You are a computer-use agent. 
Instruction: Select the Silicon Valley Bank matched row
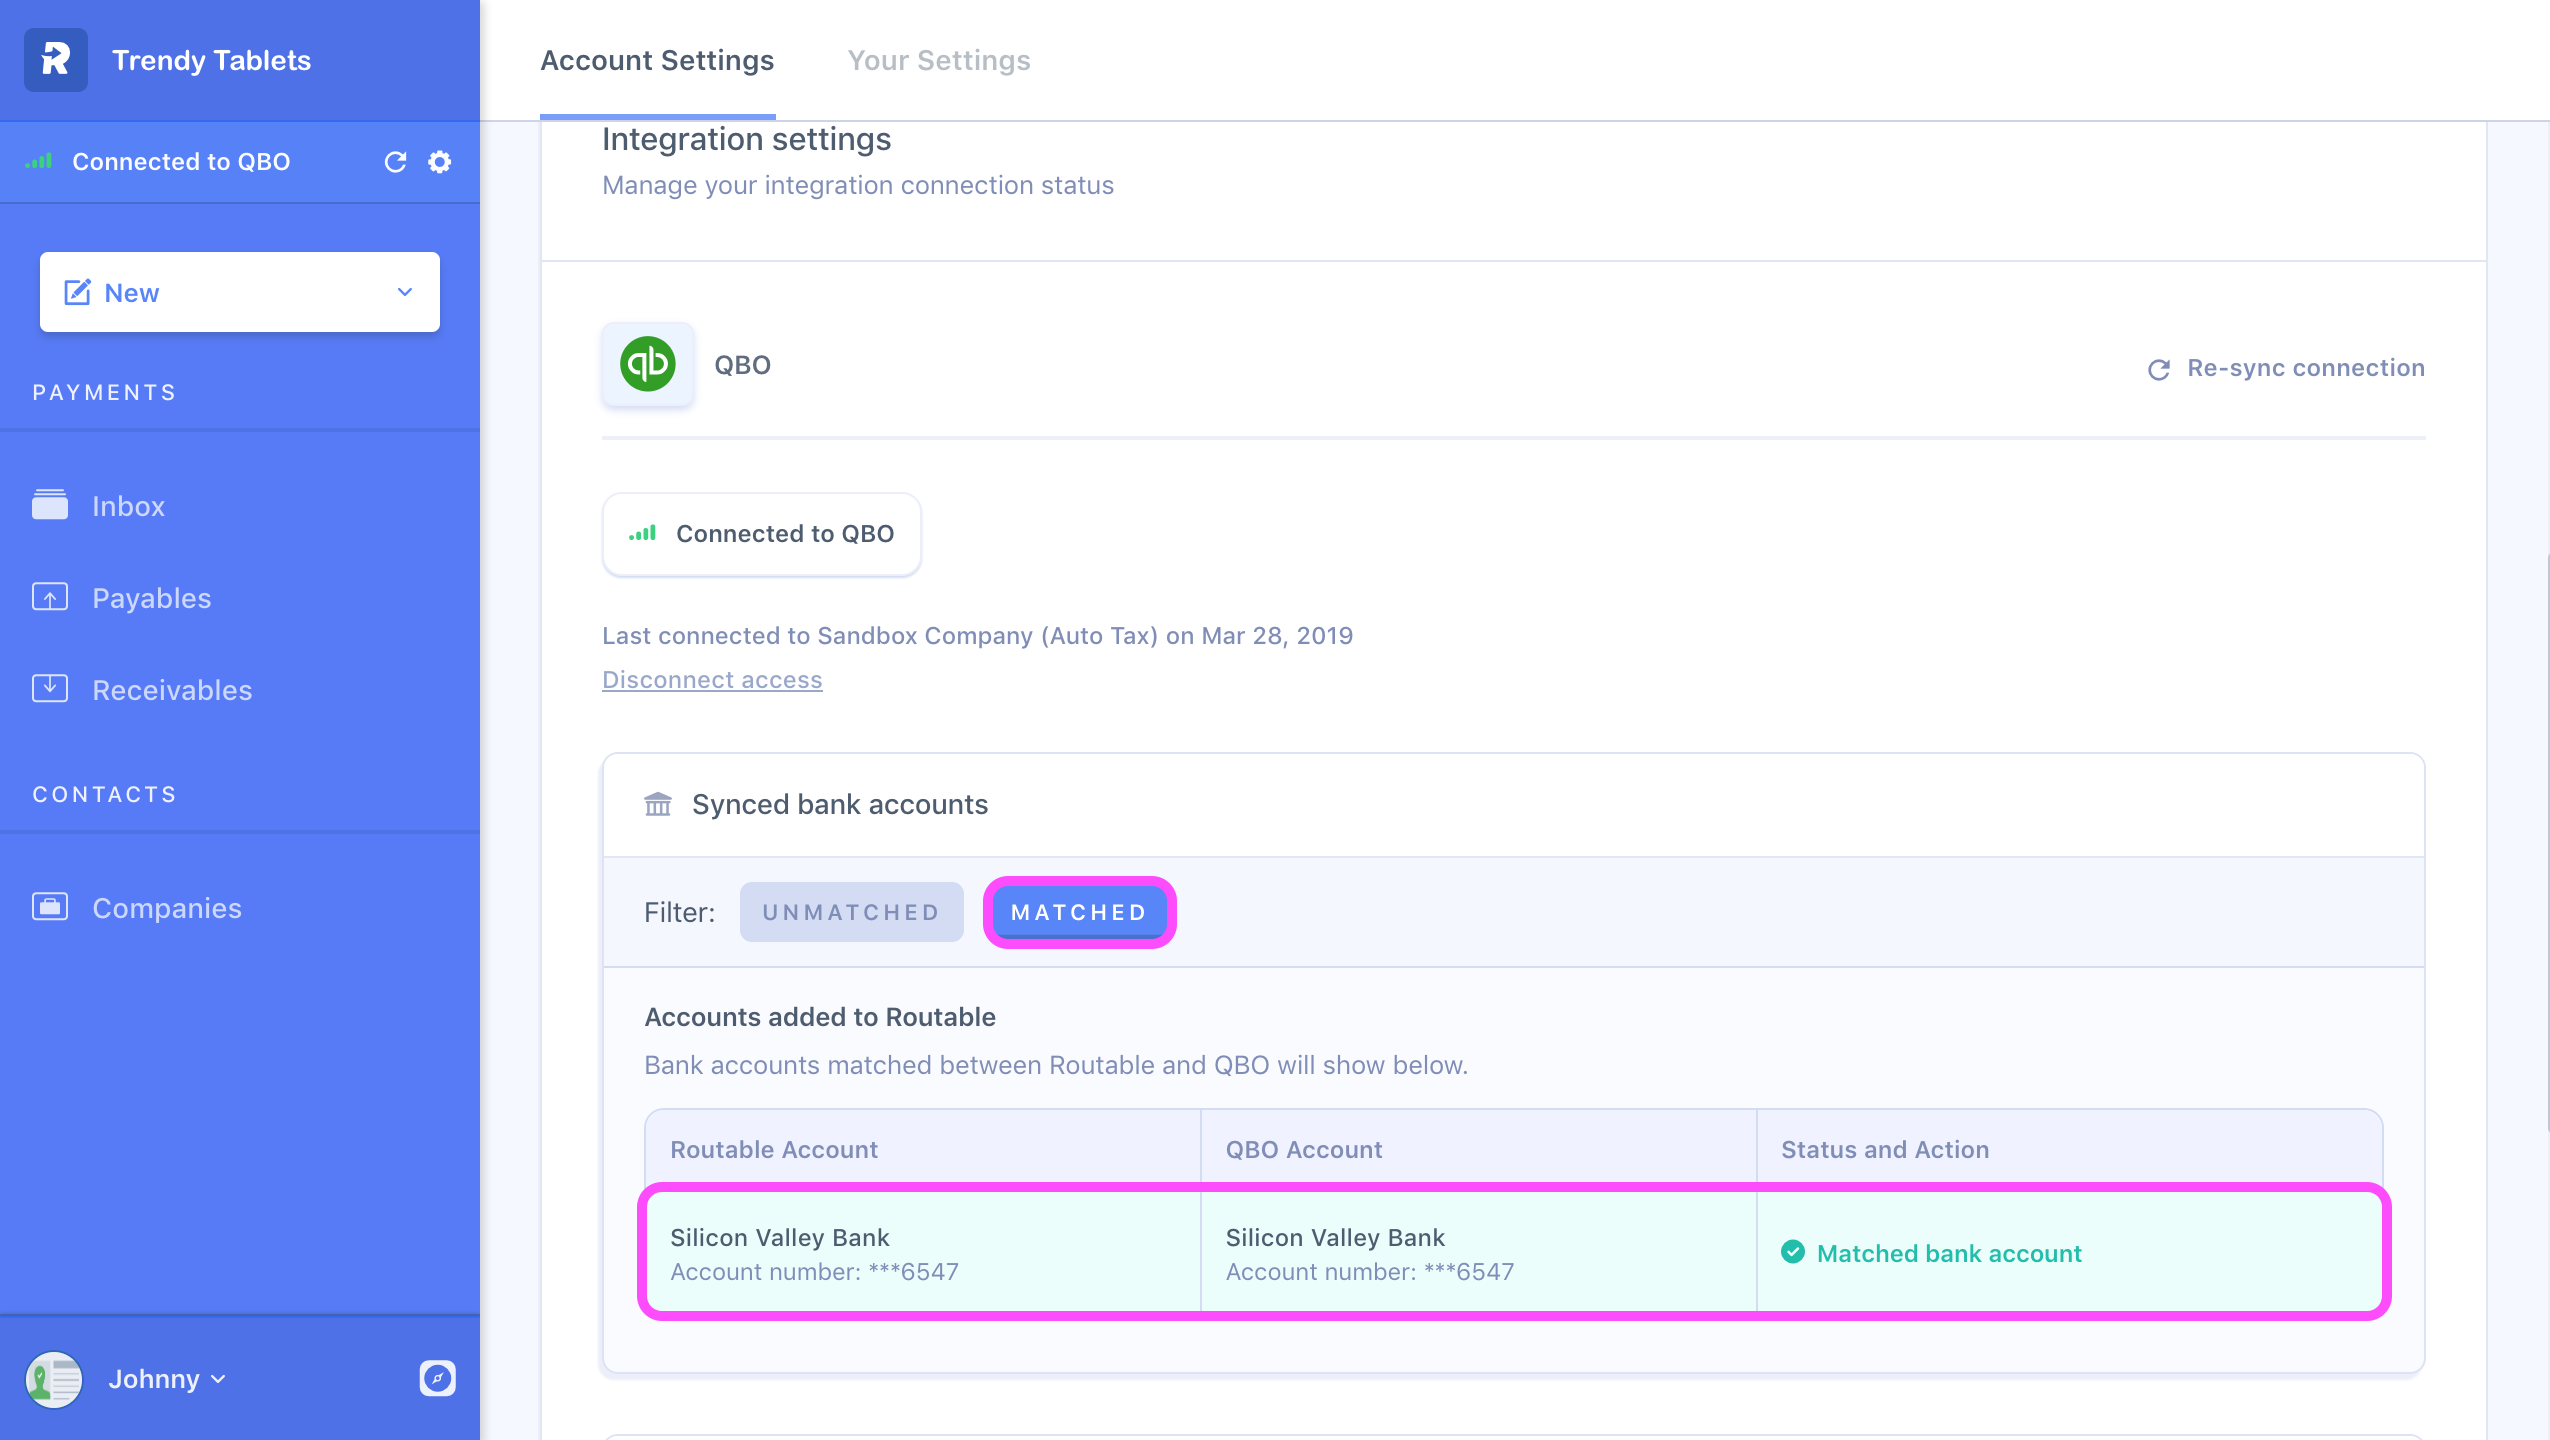1513,1252
